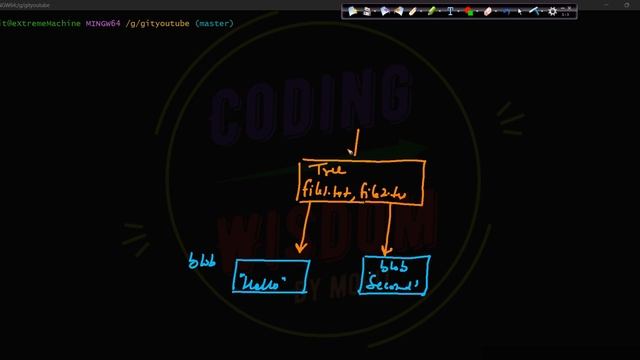This screenshot has width=640, height=360.
Task: Switch to the mouse cursor mode
Action: (520, 11)
